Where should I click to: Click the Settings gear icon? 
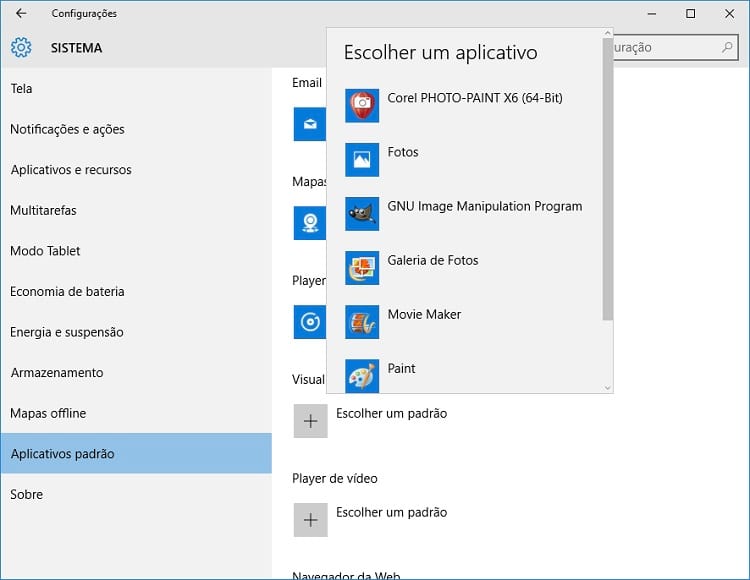21,48
